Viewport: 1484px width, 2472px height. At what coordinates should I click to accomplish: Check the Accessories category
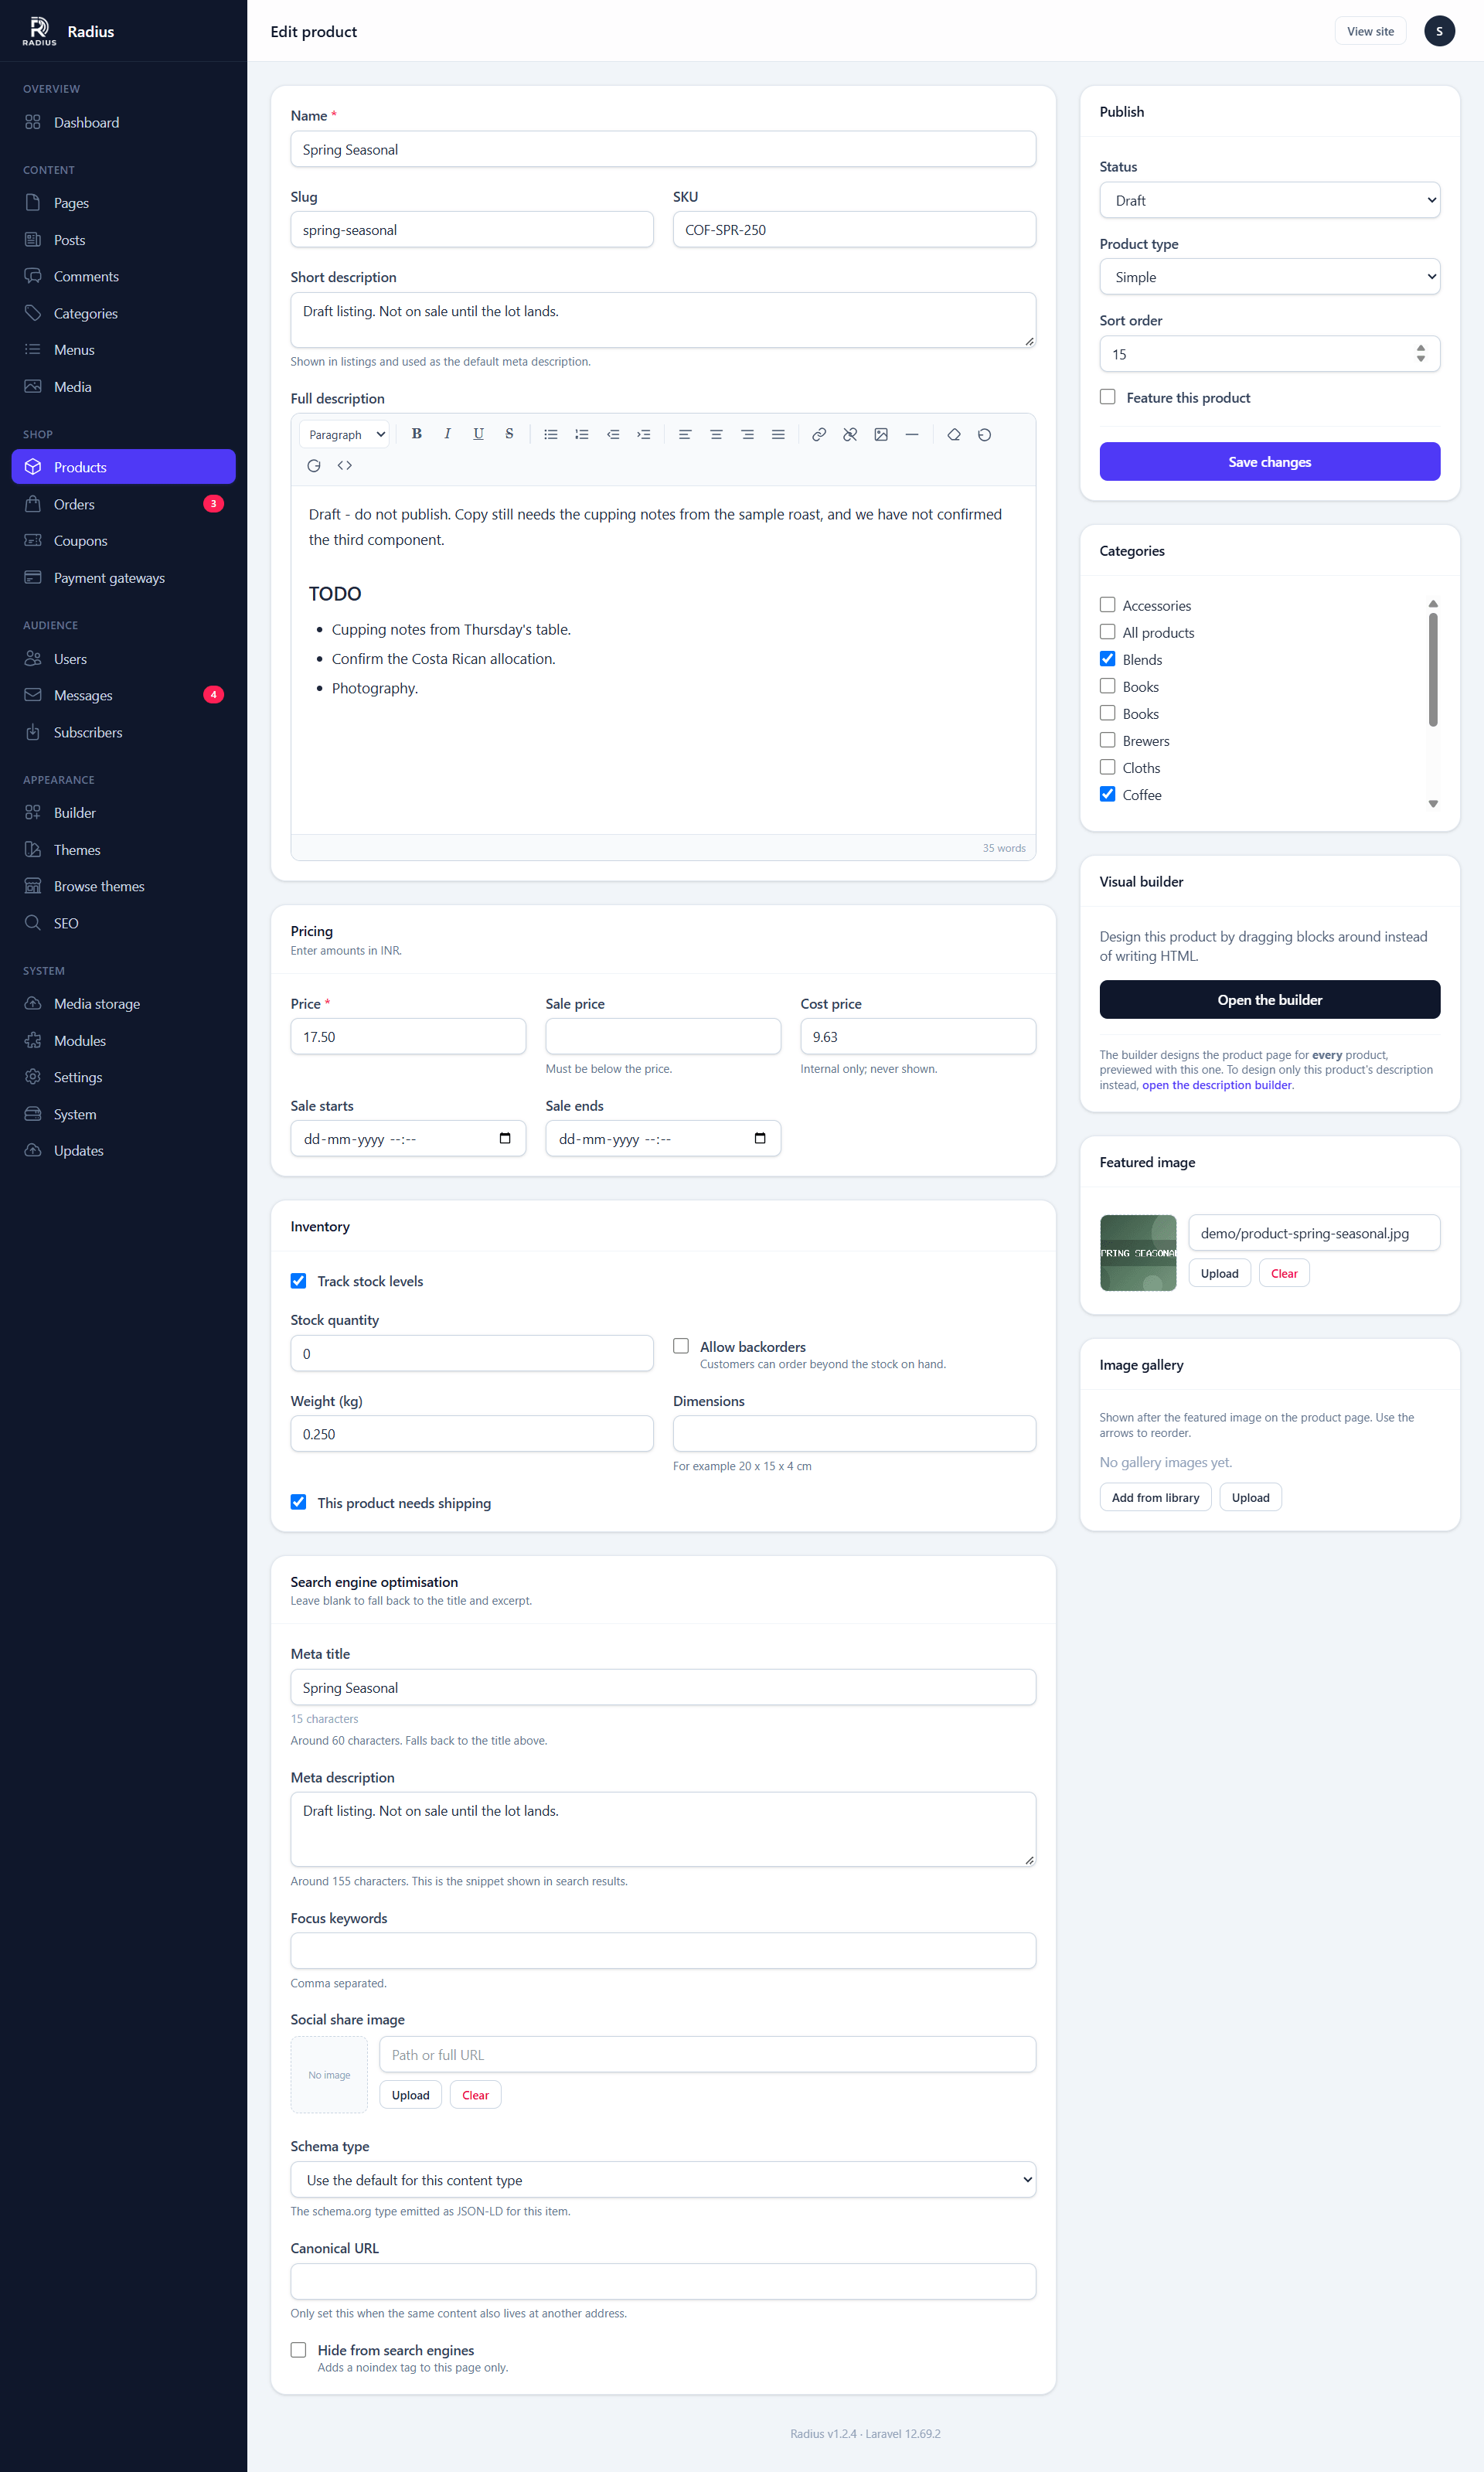coord(1108,605)
